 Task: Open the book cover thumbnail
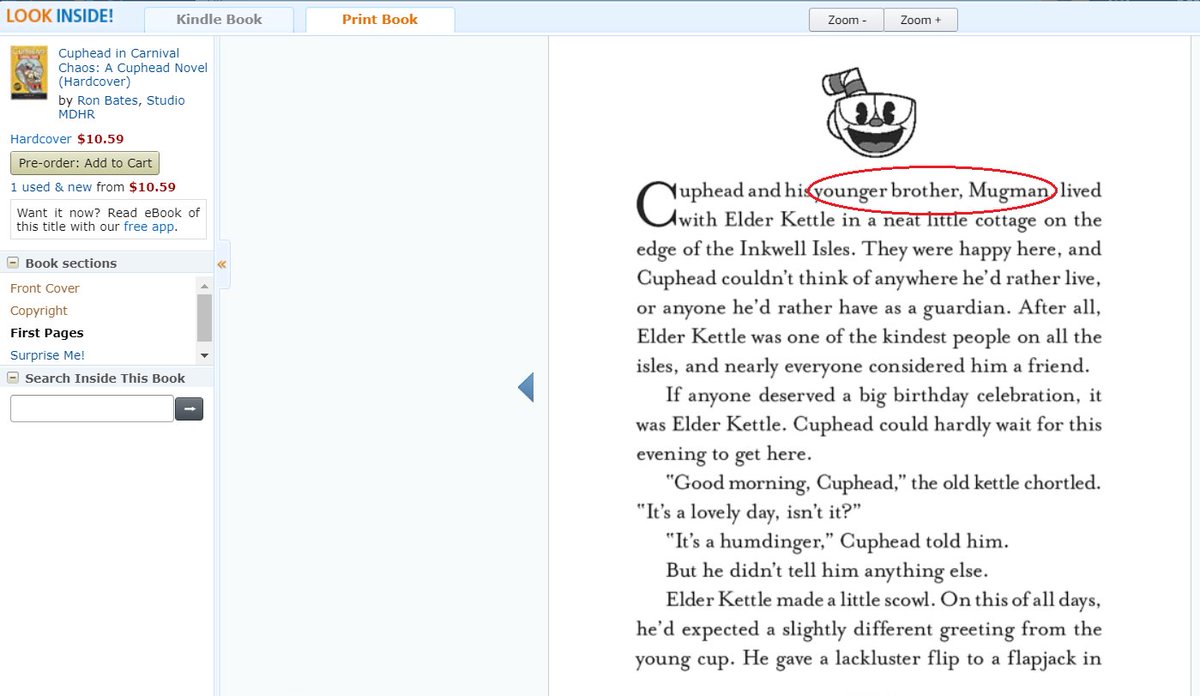pyautogui.click(x=29, y=73)
